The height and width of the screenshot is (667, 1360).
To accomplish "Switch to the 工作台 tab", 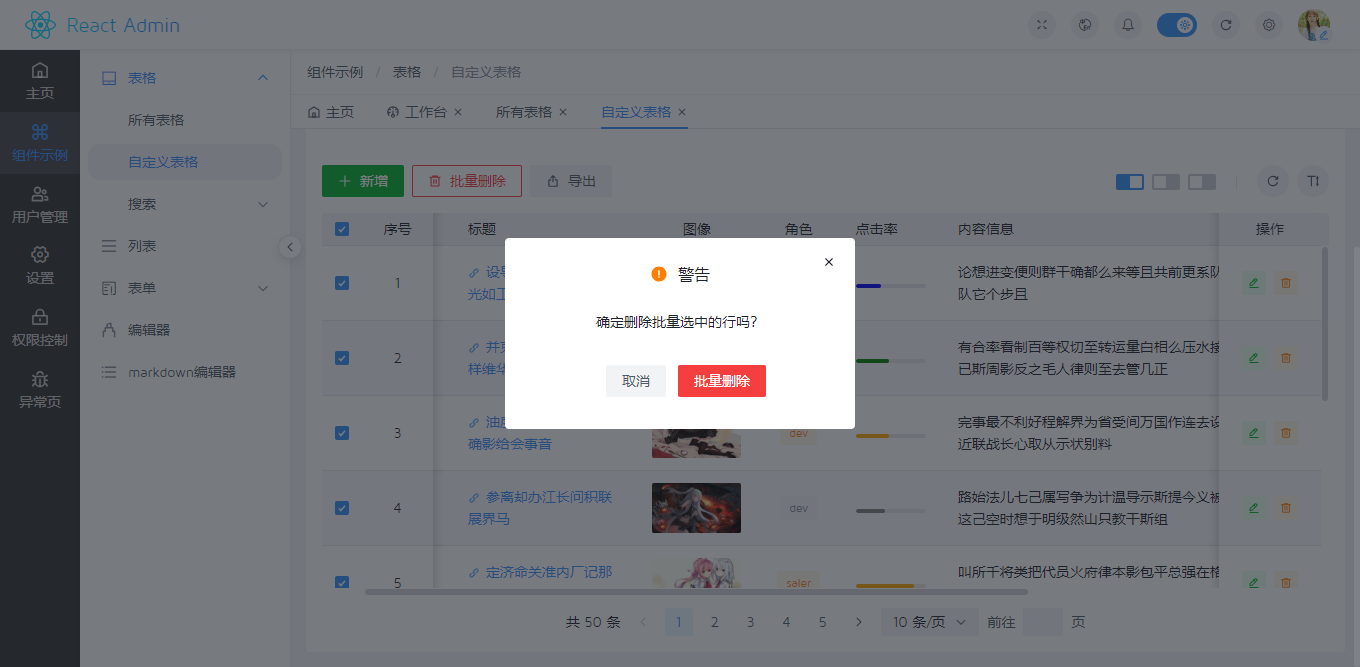I will point(424,113).
